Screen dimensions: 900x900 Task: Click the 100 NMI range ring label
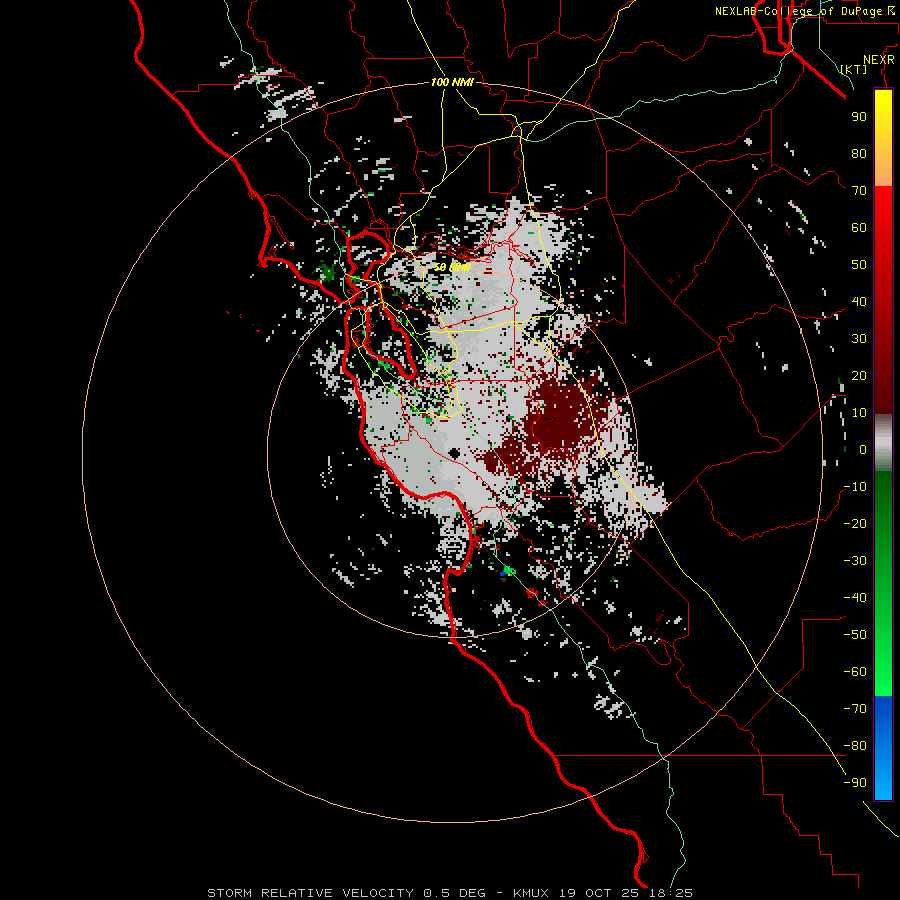click(x=452, y=82)
